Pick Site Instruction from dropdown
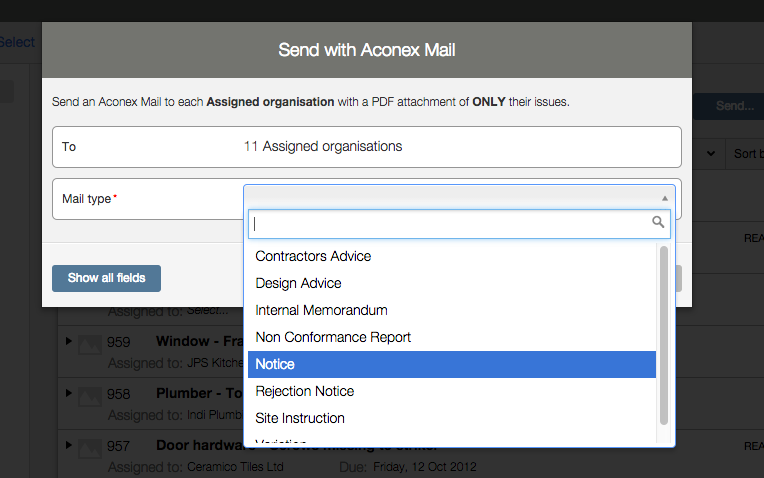764x478 pixels. point(452,418)
